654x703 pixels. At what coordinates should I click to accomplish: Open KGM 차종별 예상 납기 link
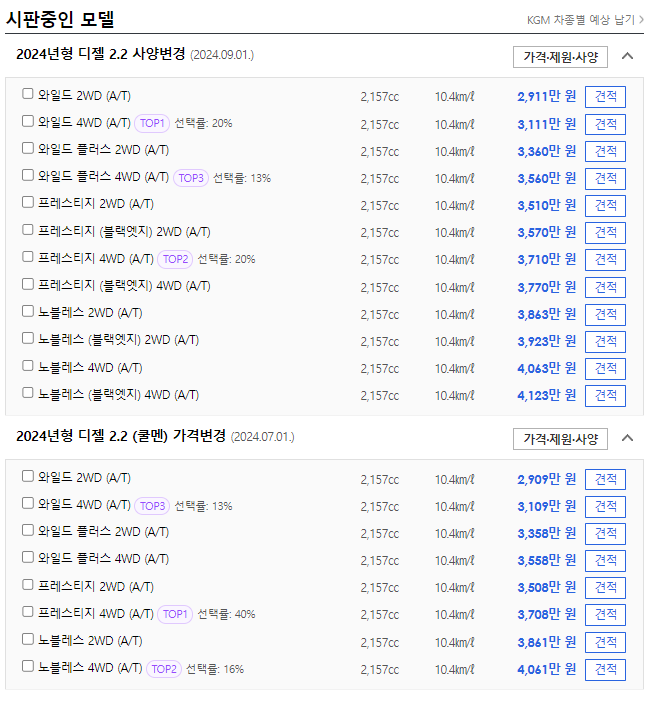click(x=585, y=20)
